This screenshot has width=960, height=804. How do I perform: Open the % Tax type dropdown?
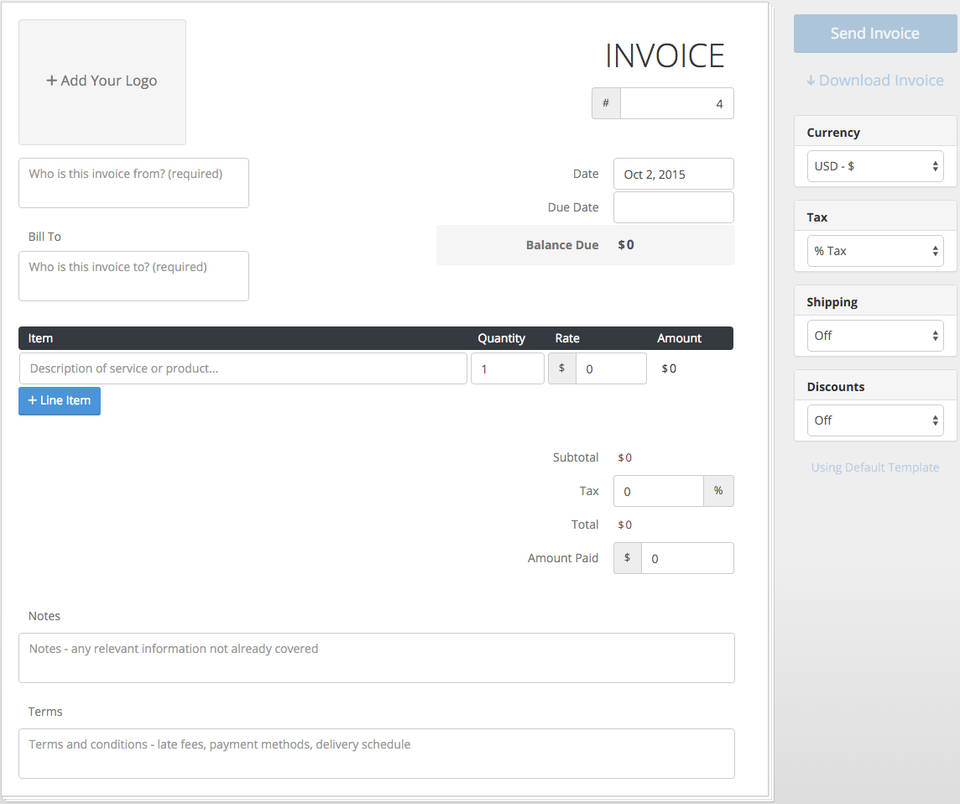pyautogui.click(x=874, y=251)
